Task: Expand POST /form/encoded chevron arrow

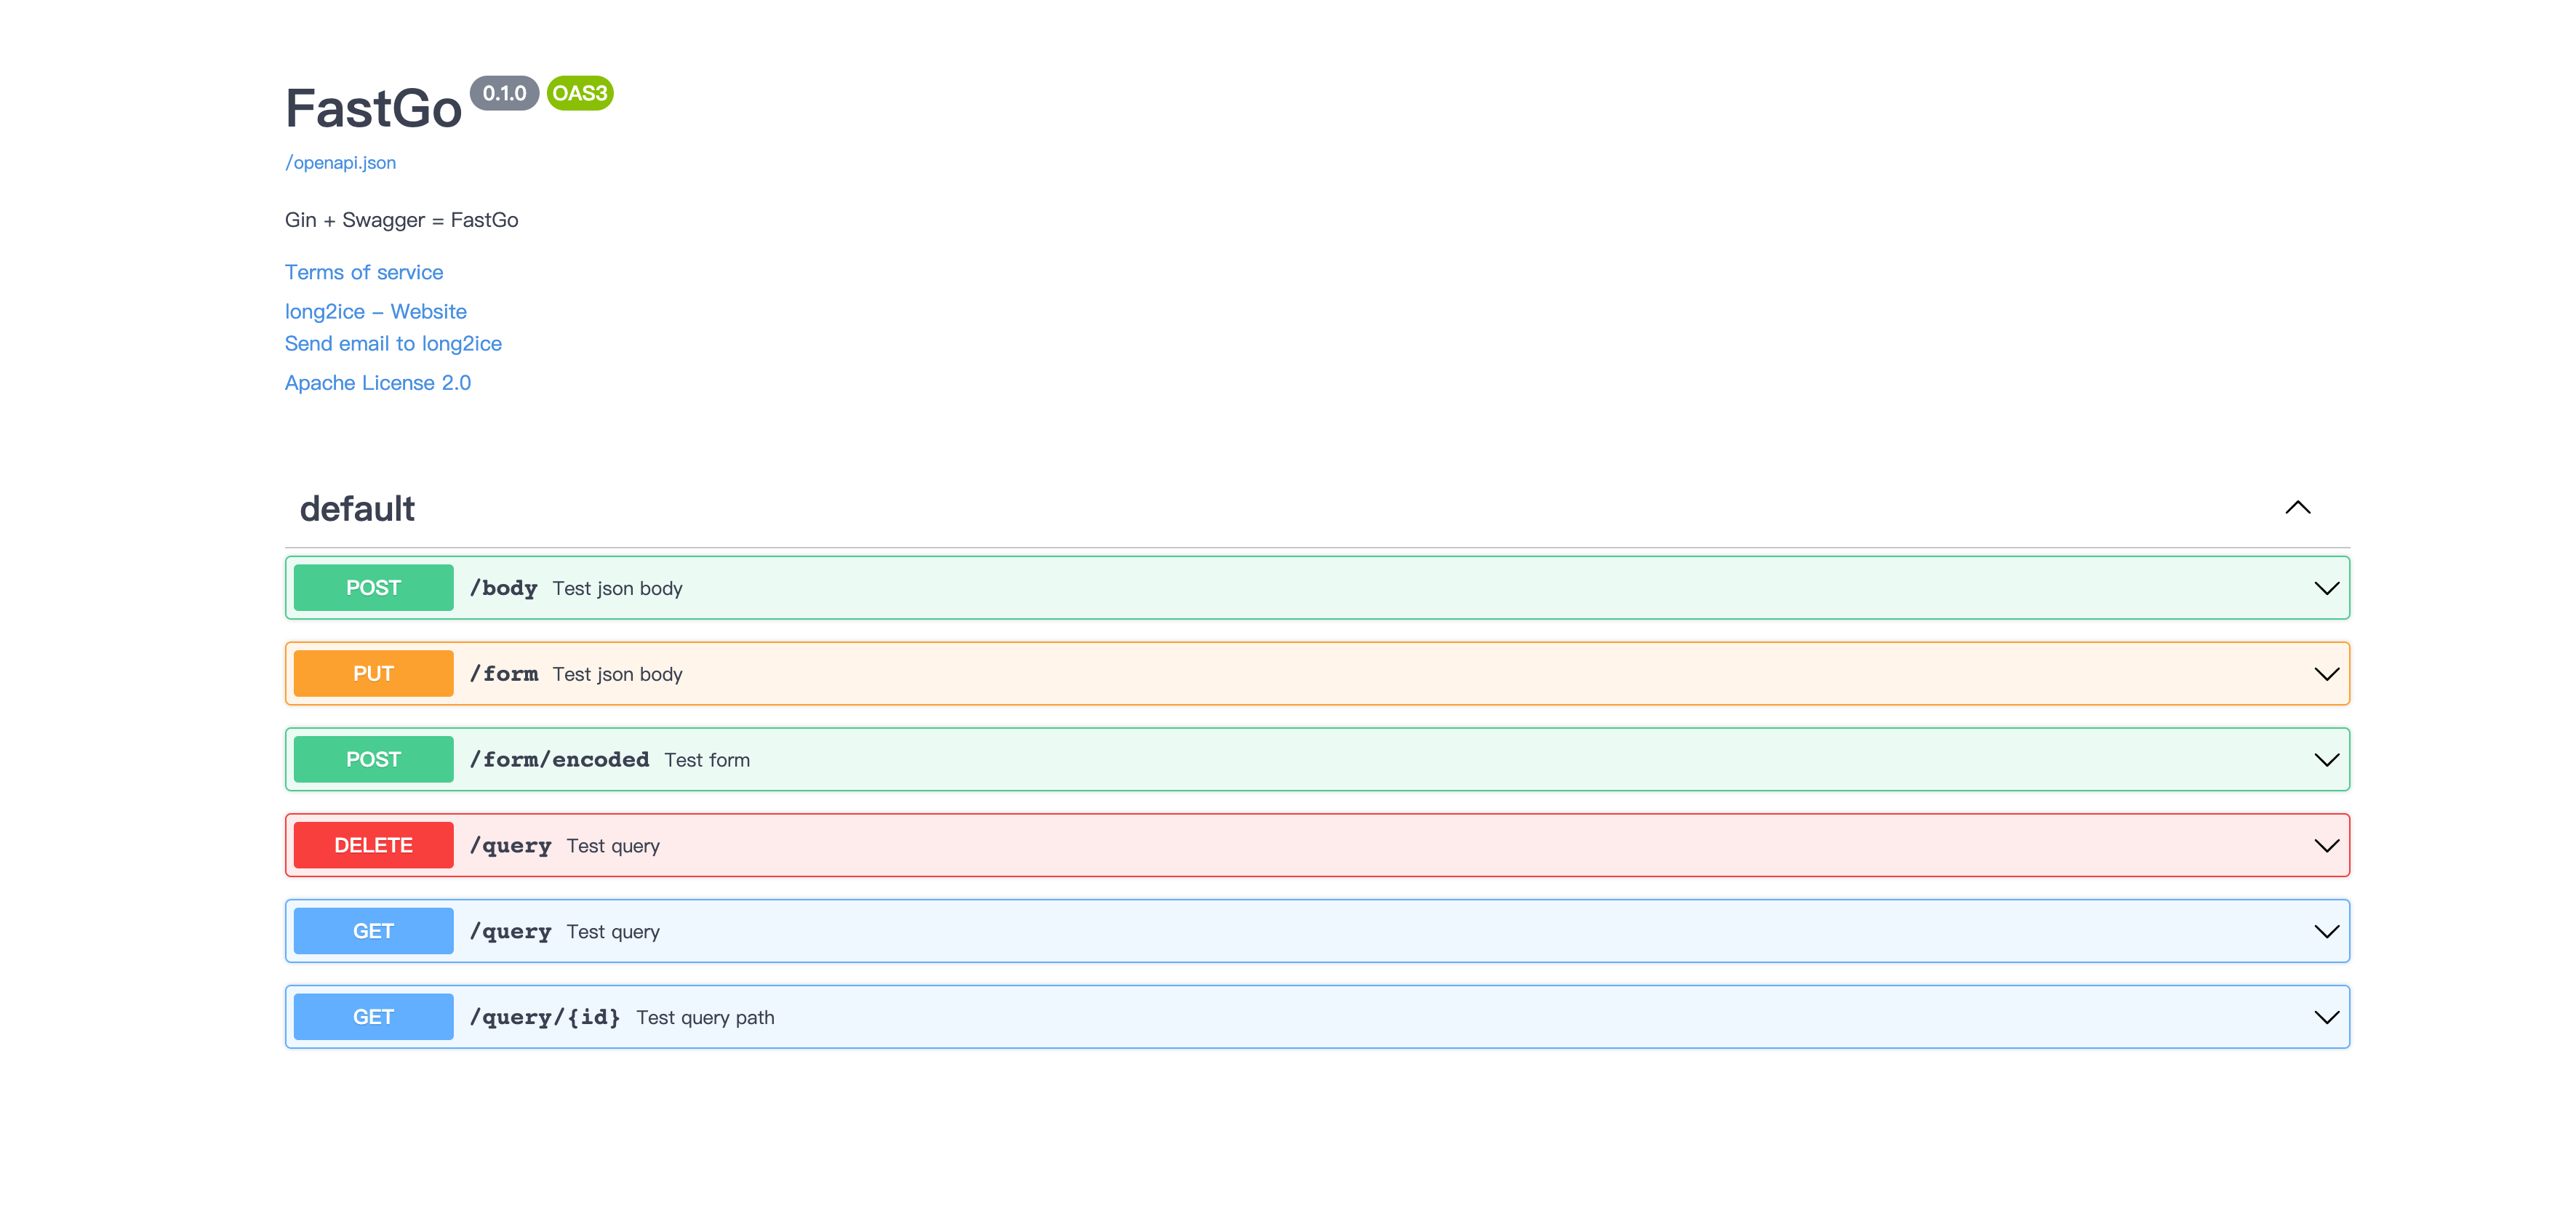Action: click(2326, 760)
